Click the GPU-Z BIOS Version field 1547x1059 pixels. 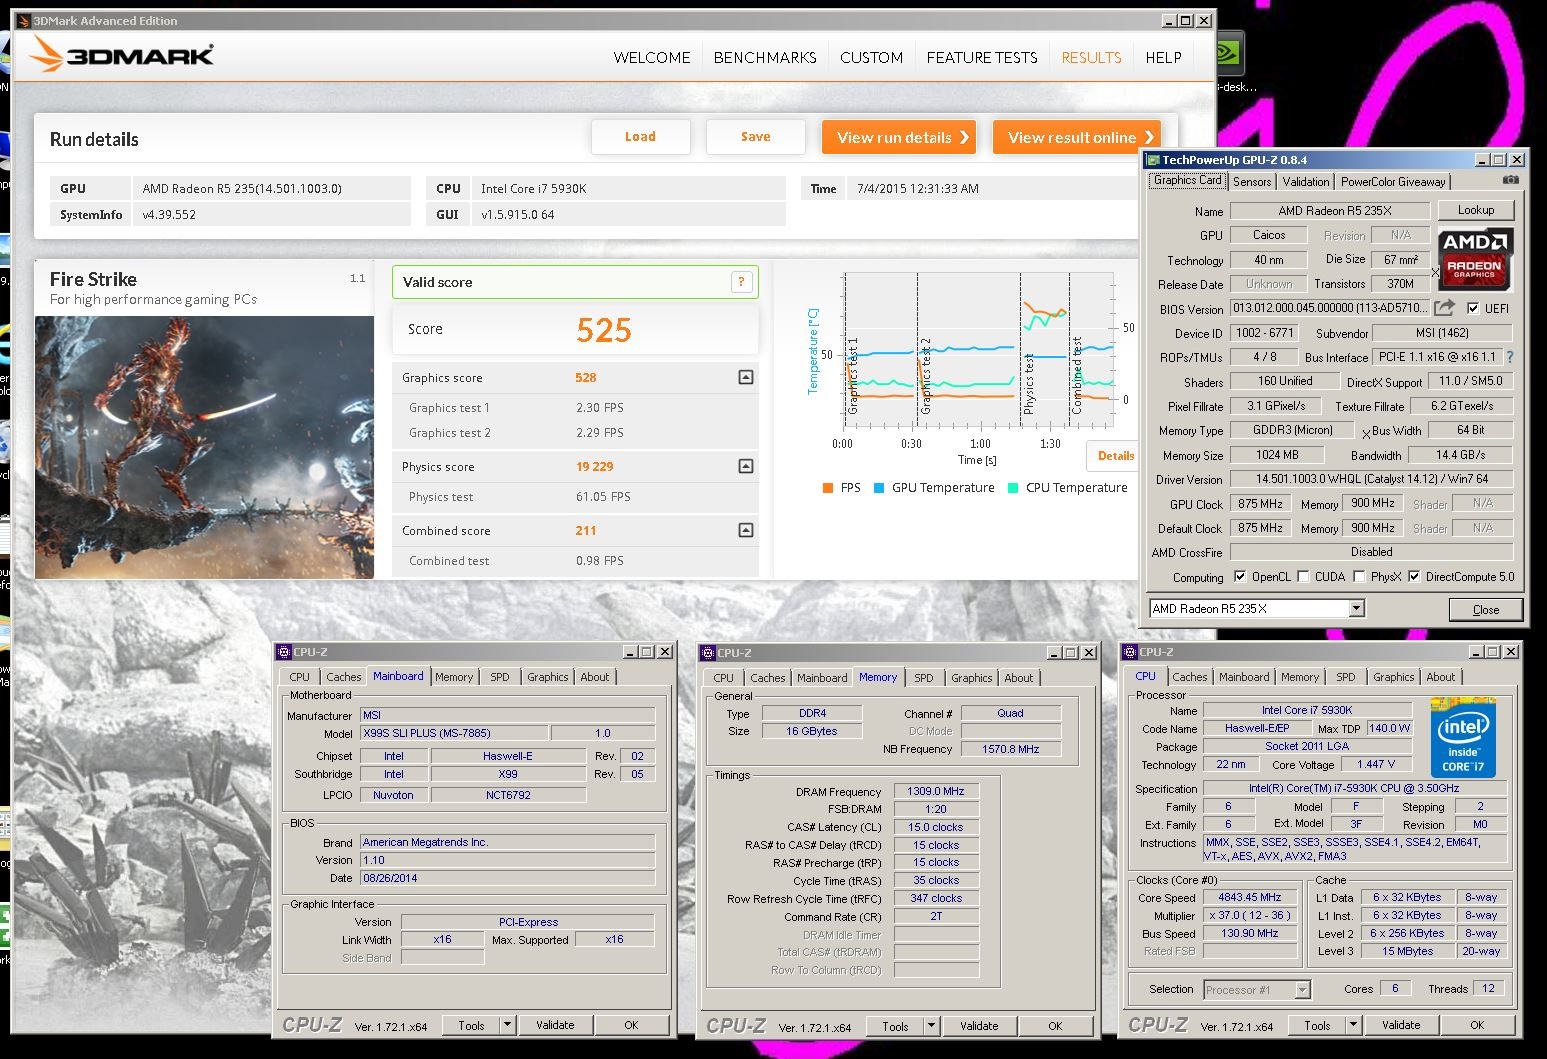click(1329, 308)
